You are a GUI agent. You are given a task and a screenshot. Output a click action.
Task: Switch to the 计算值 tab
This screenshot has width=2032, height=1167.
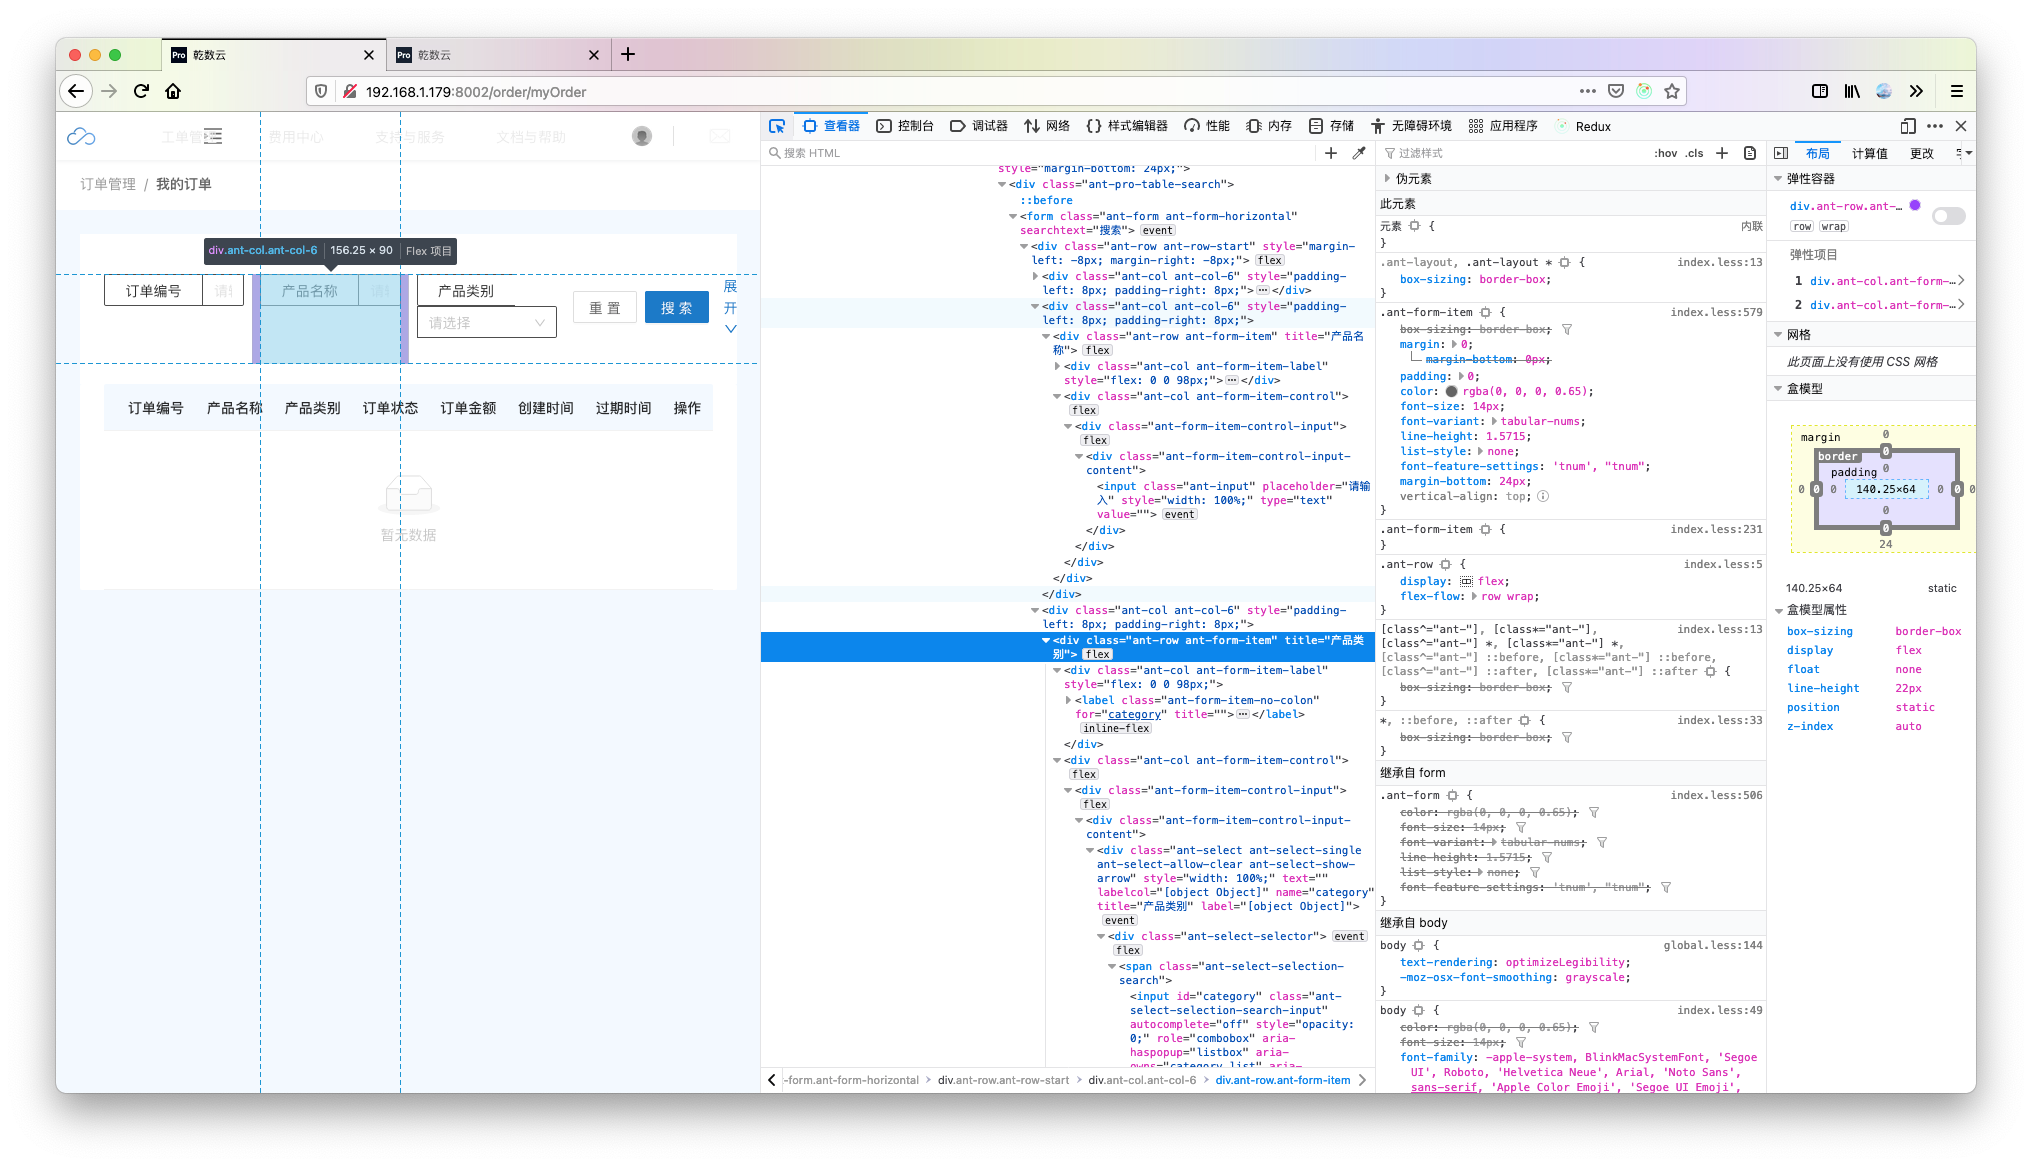[1870, 153]
